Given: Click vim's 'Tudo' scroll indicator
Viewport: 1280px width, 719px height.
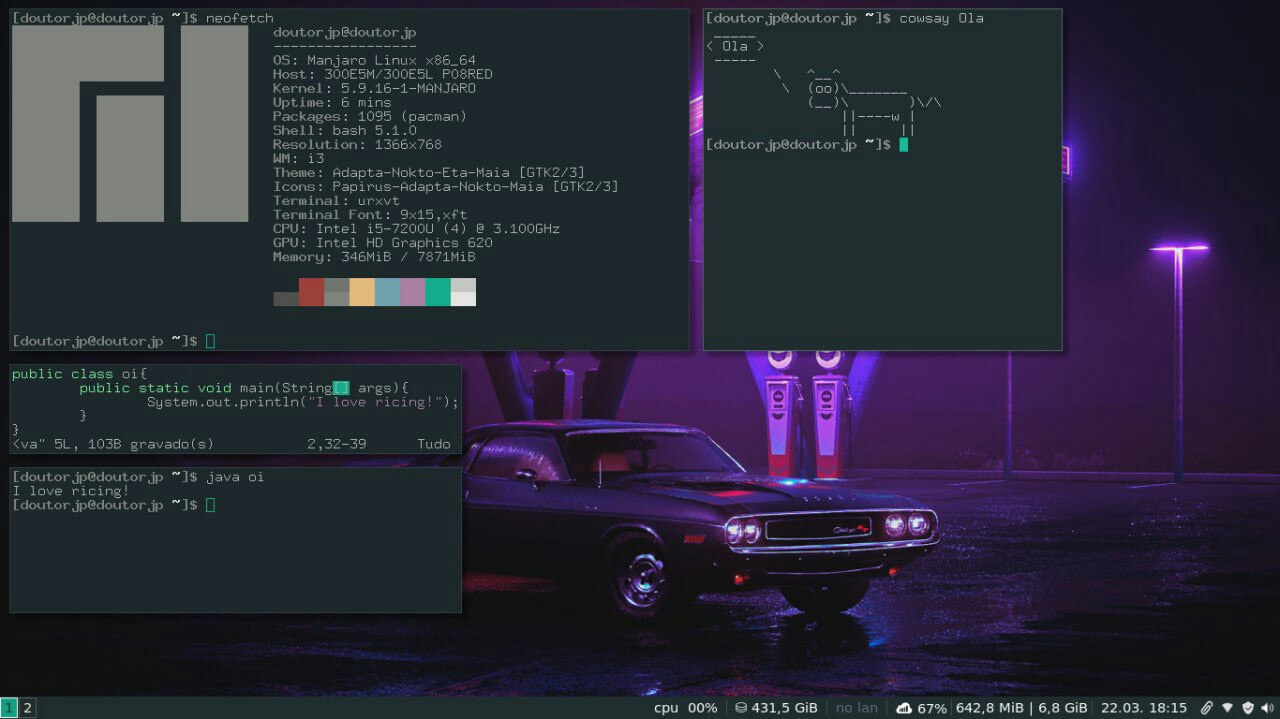Looking at the screenshot, I should tap(434, 444).
